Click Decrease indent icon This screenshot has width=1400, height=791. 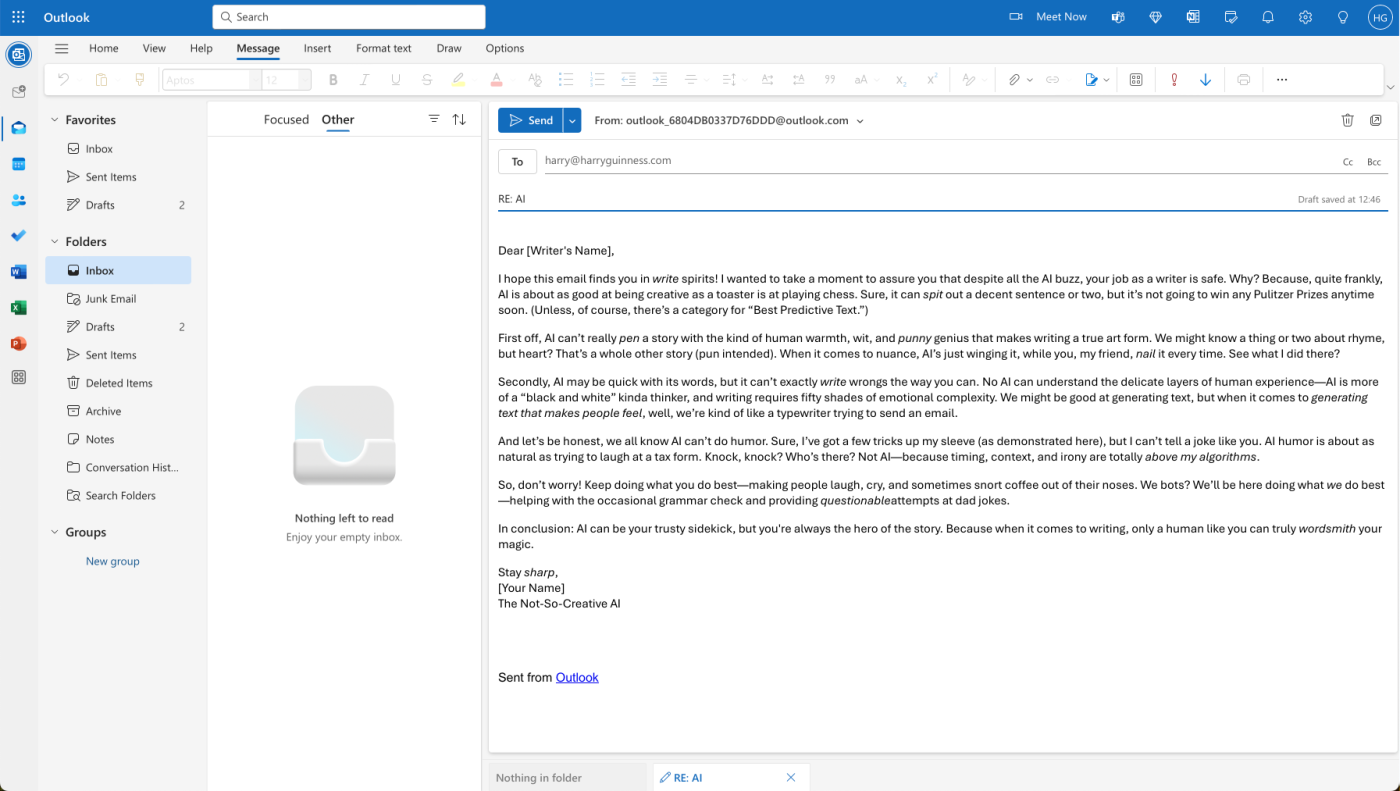click(x=628, y=80)
